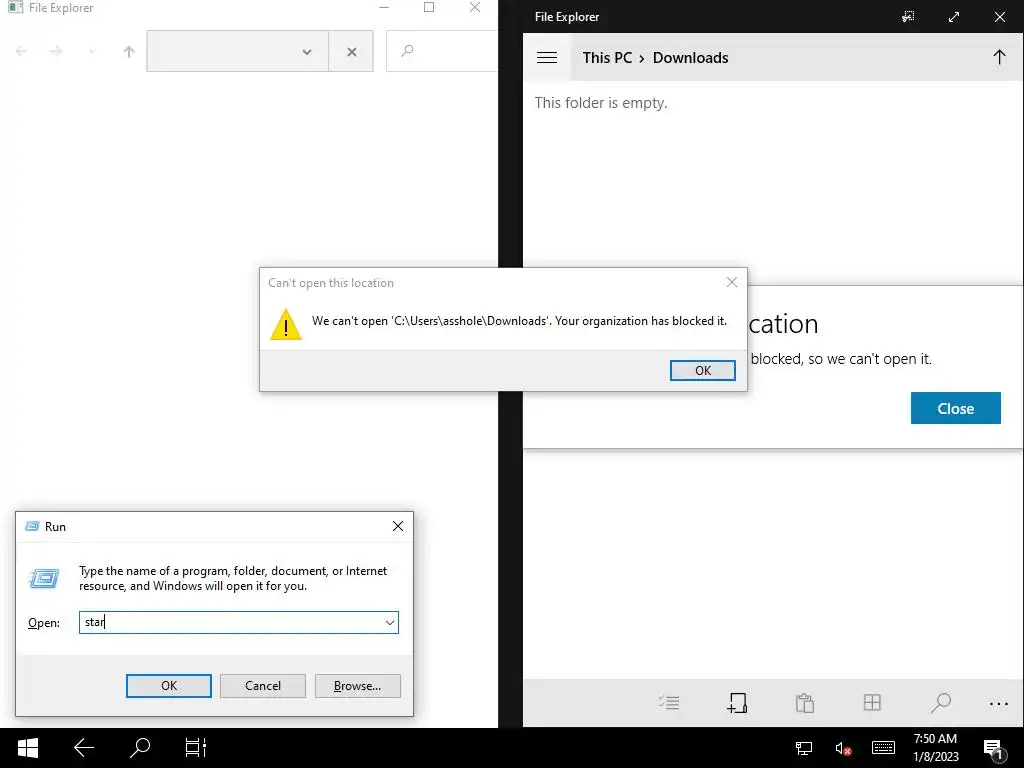This screenshot has width=1024, height=768.
Task: Click back arrow in left File Explorer window
Action: pos(21,51)
